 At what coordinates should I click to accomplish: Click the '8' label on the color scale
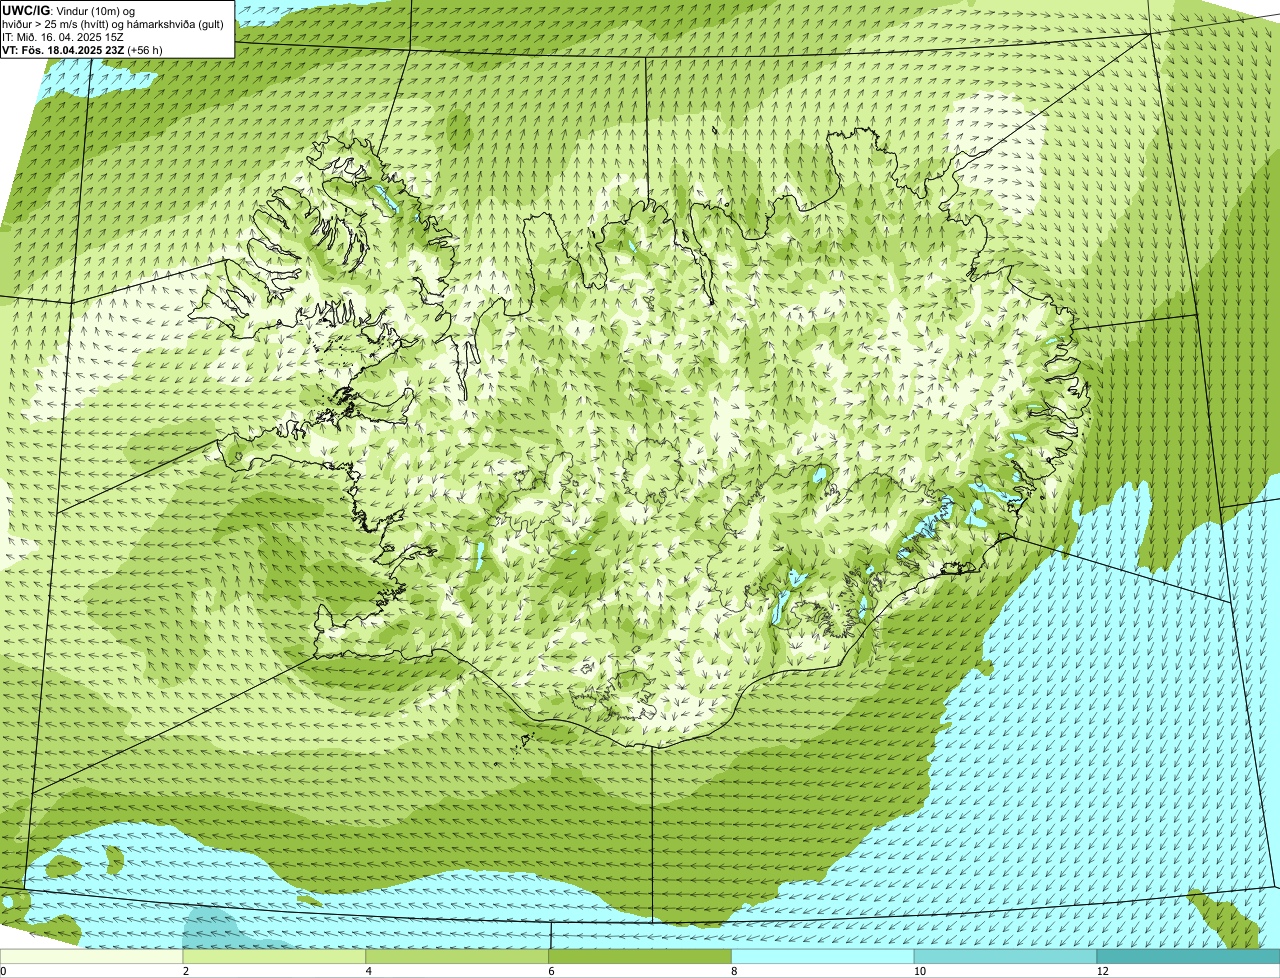[735, 971]
